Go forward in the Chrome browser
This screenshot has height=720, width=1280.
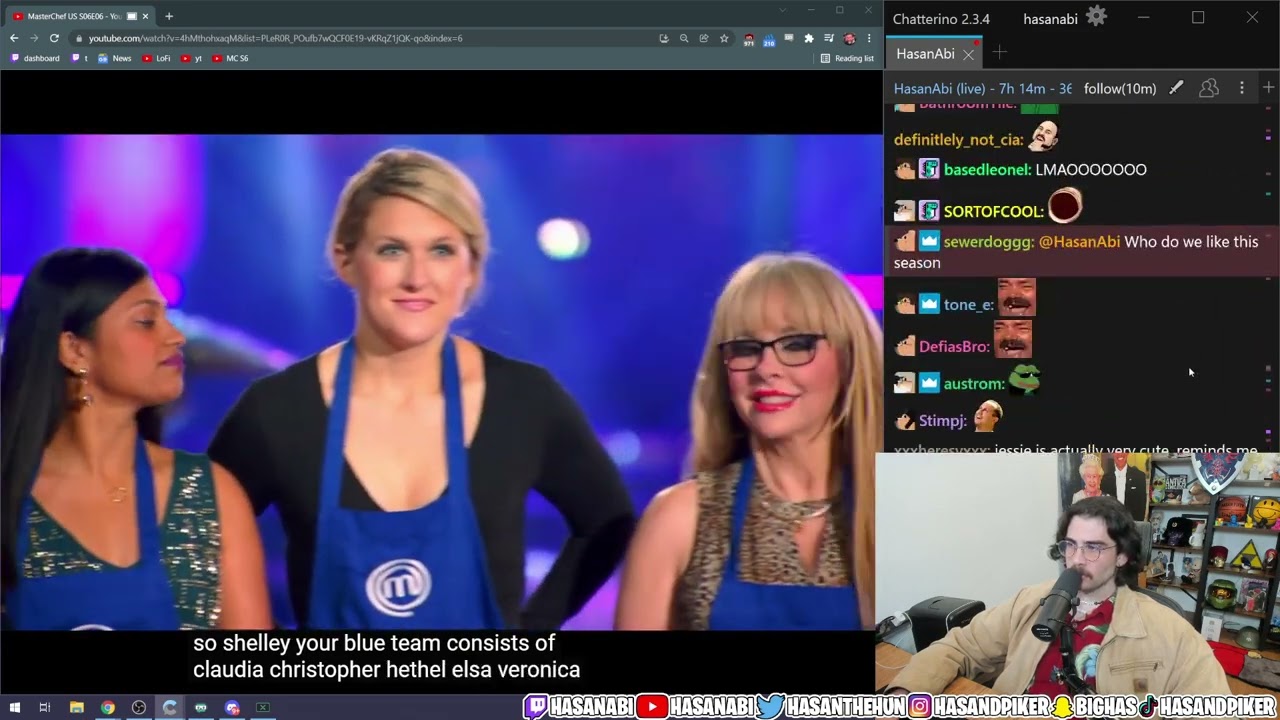click(x=34, y=38)
